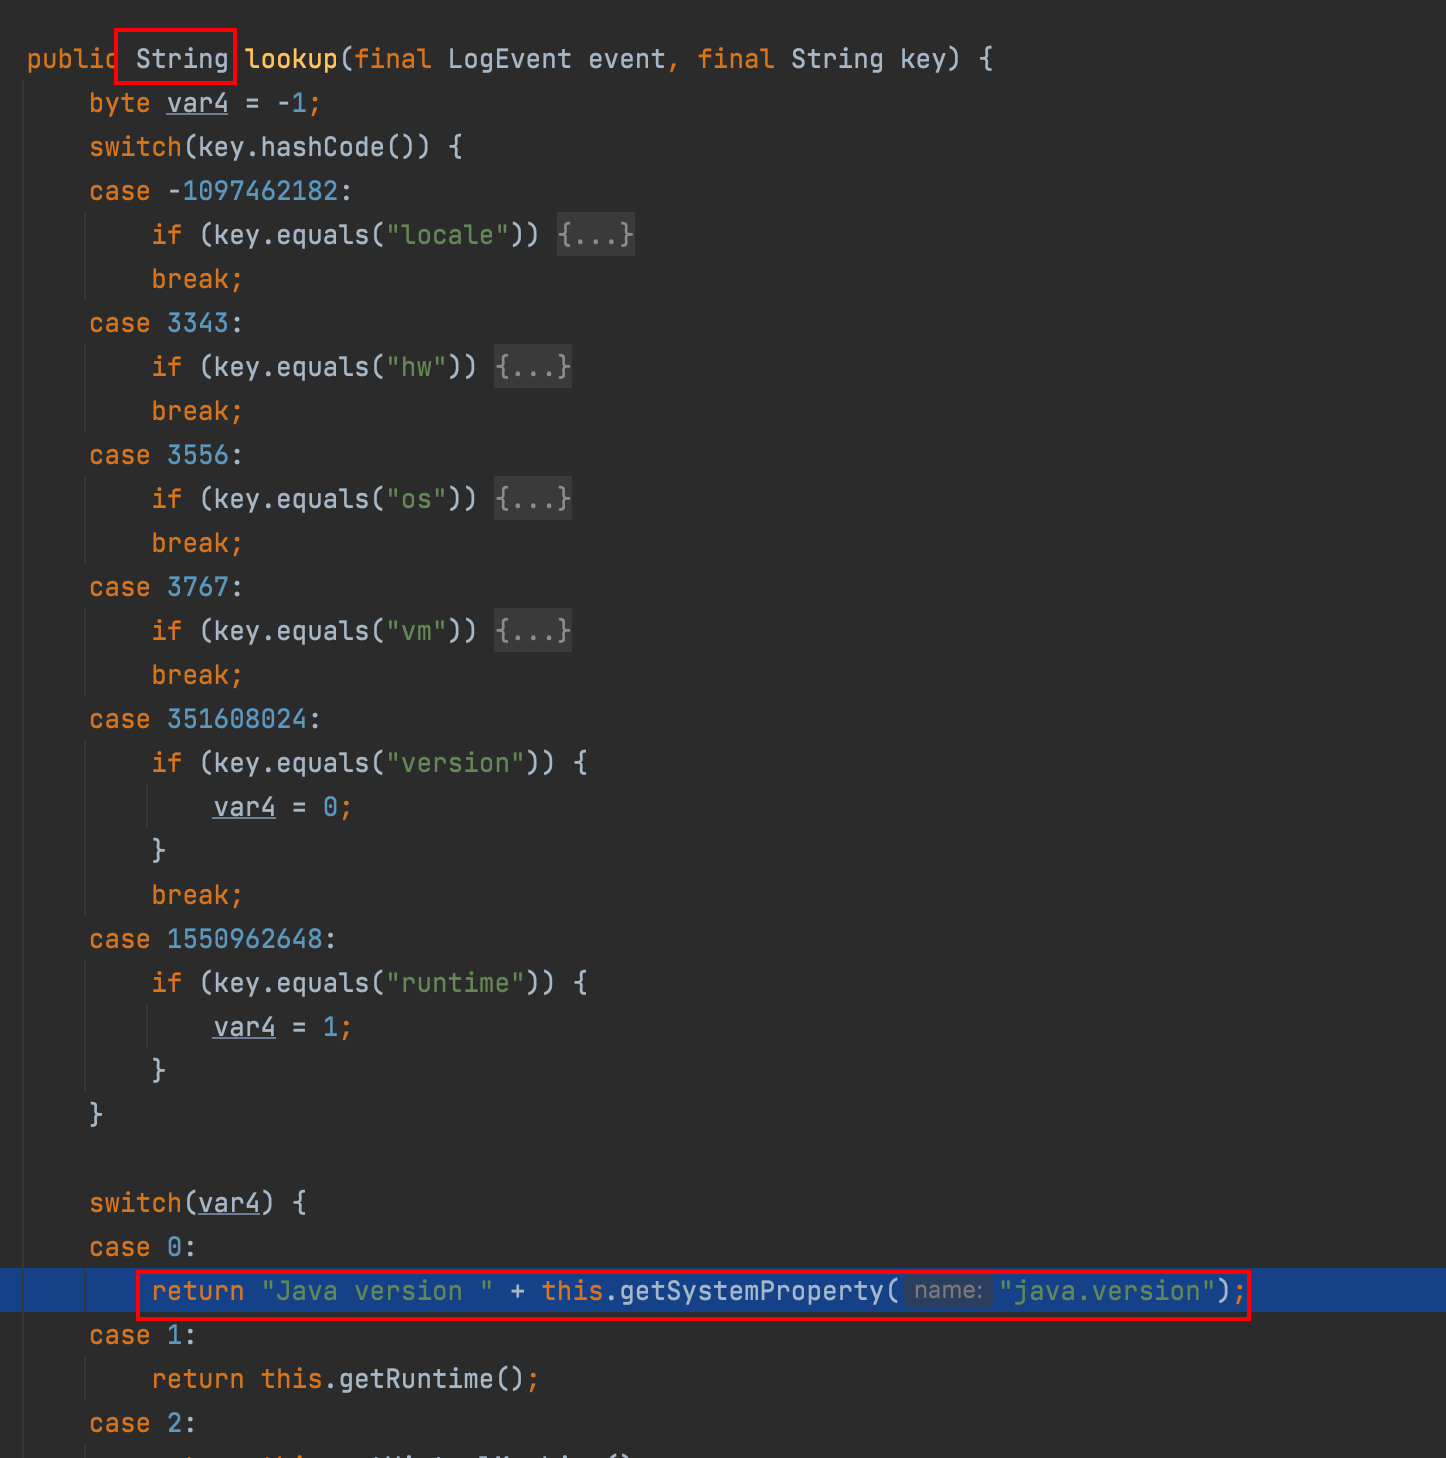The image size is (1446, 1458).
Task: Click var4 in the byte declaration line
Action: pyautogui.click(x=197, y=103)
